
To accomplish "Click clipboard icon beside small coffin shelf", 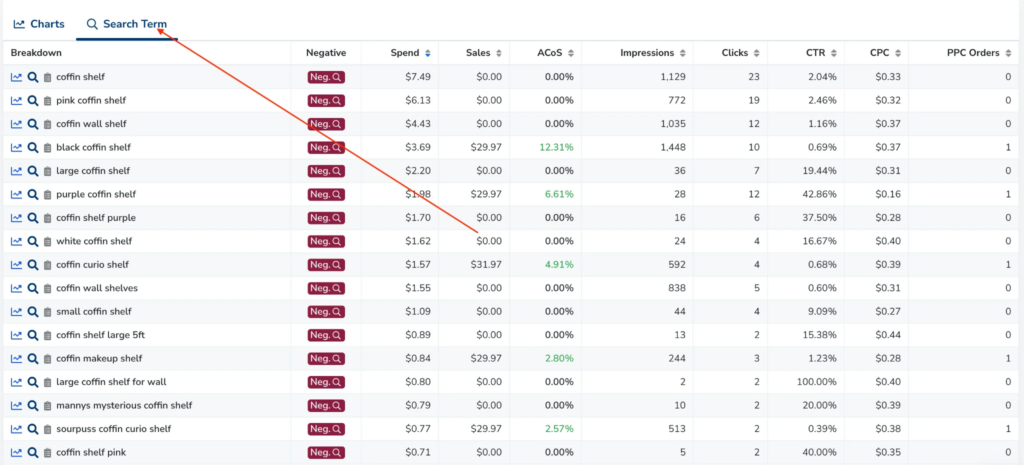I will click(x=47, y=312).
